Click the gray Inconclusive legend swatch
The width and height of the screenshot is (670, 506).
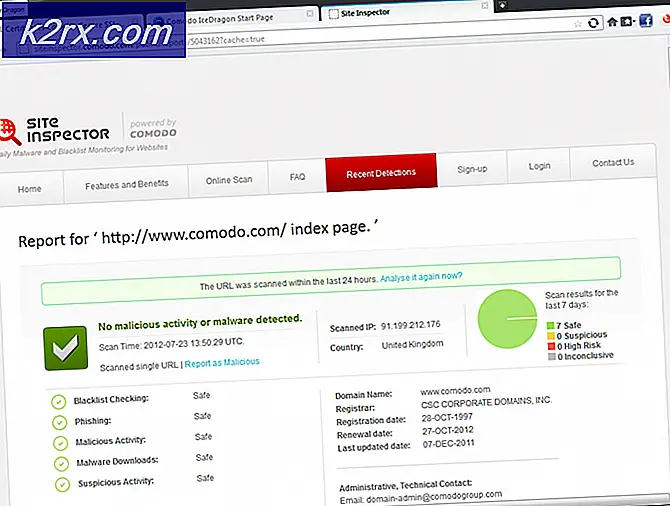point(552,356)
